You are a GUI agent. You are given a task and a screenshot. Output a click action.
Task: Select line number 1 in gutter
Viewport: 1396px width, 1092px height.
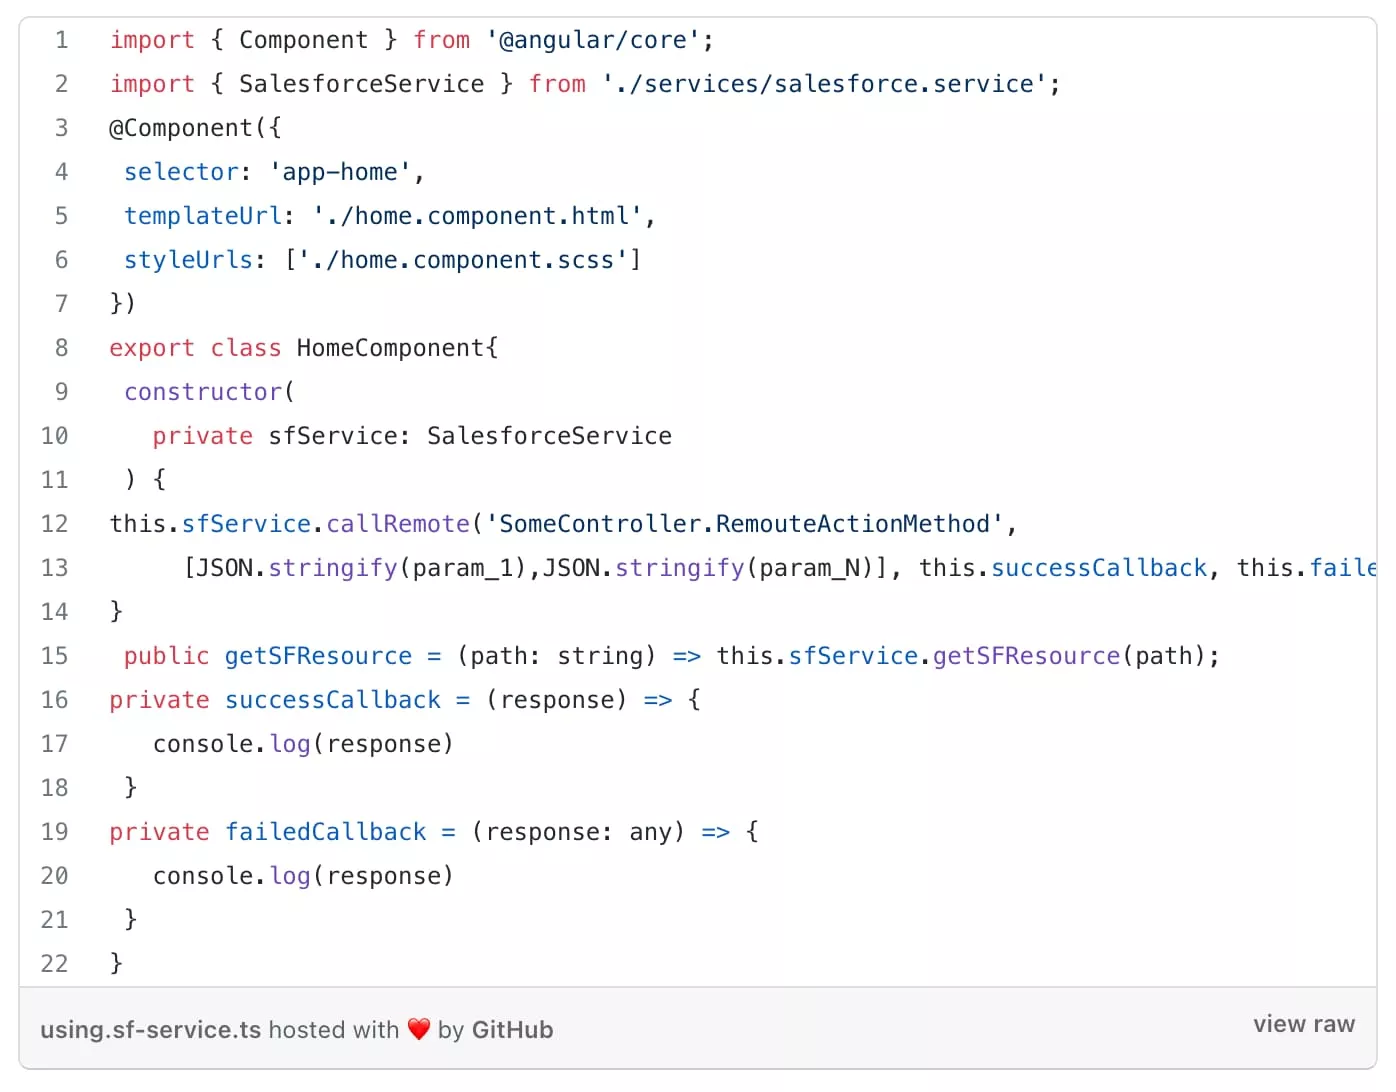(x=61, y=40)
